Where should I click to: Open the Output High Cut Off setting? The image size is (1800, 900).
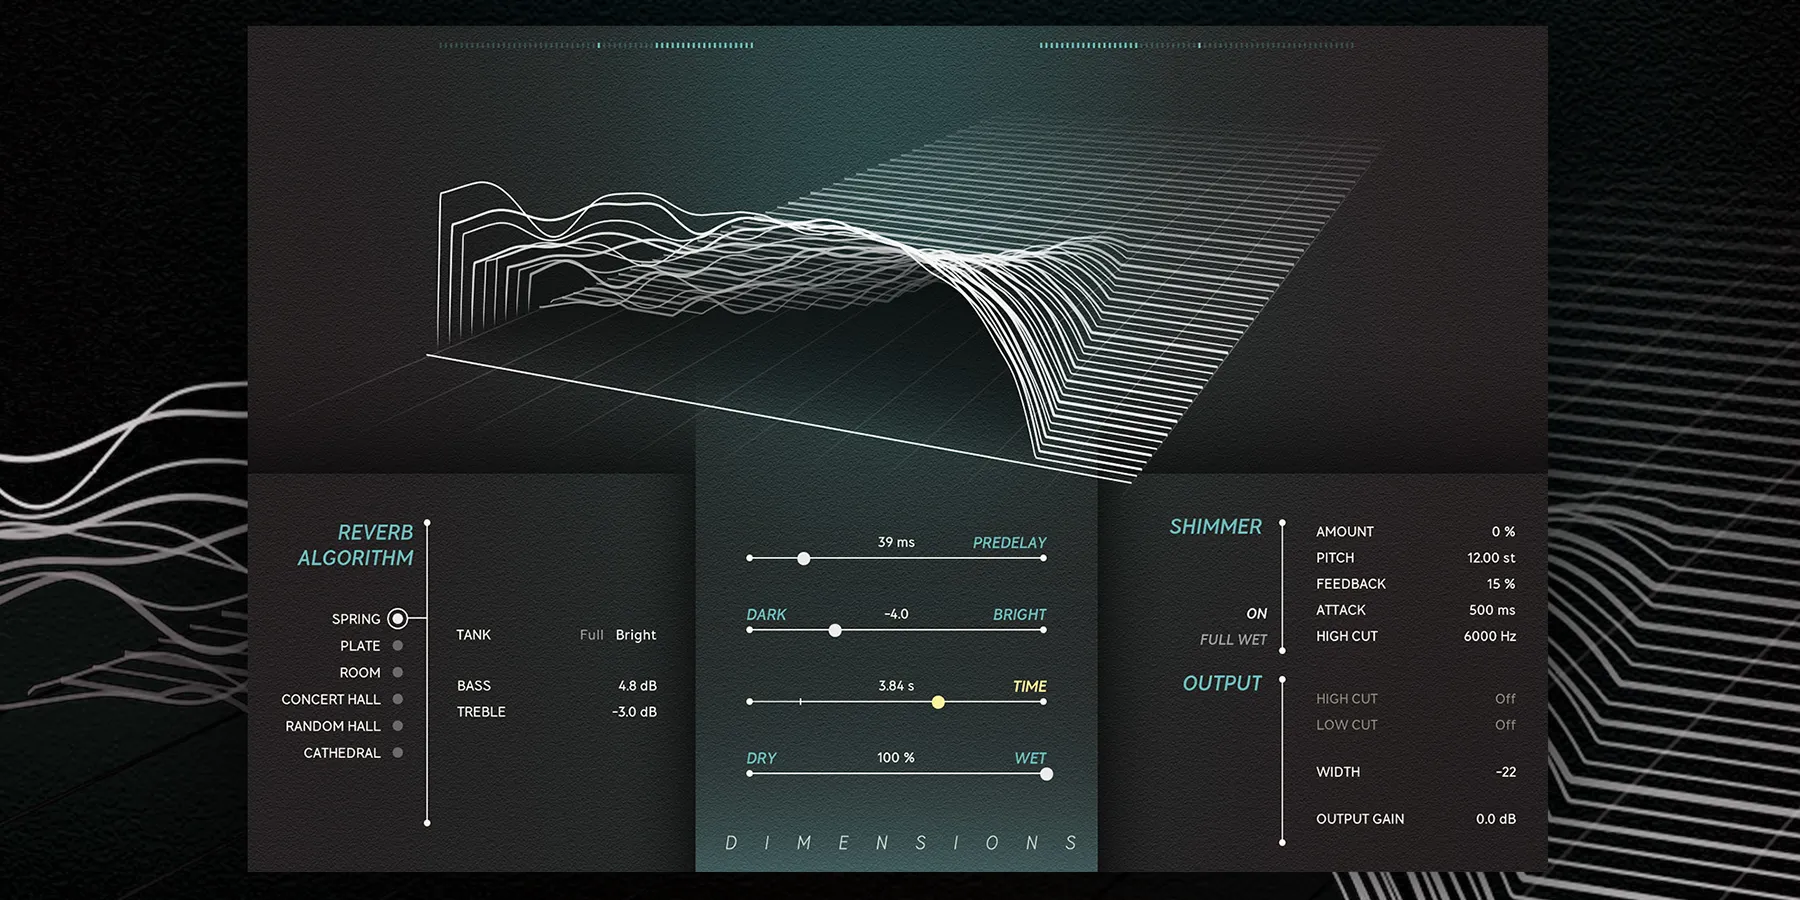tap(1505, 699)
